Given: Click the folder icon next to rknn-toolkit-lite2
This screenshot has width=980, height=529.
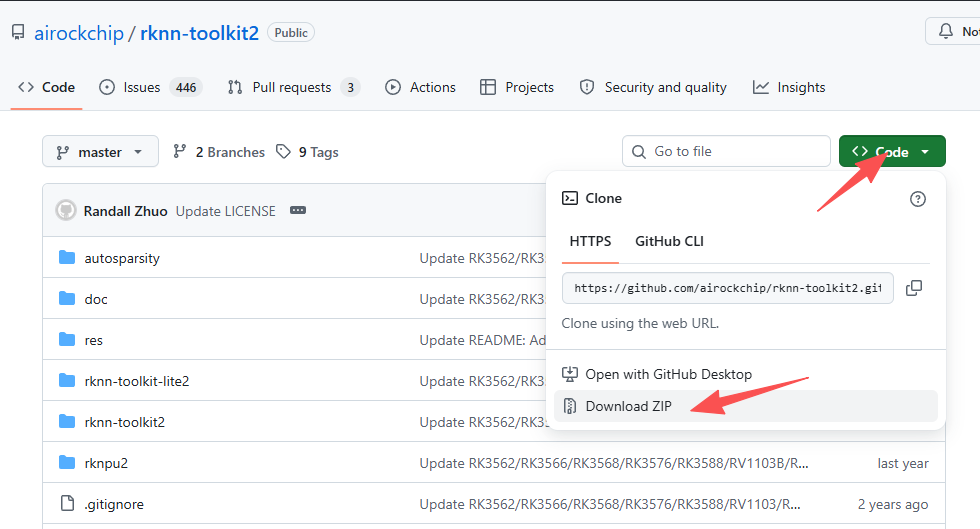Looking at the screenshot, I should (67, 380).
